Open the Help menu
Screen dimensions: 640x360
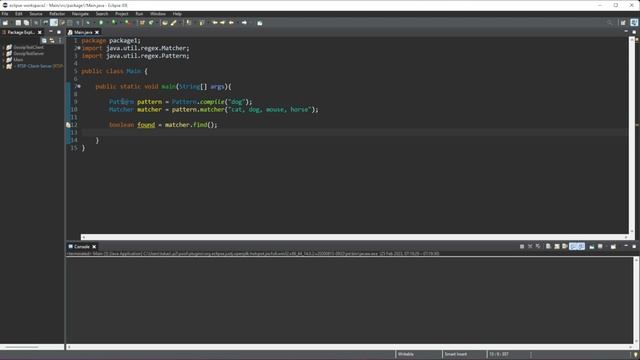coord(177,14)
